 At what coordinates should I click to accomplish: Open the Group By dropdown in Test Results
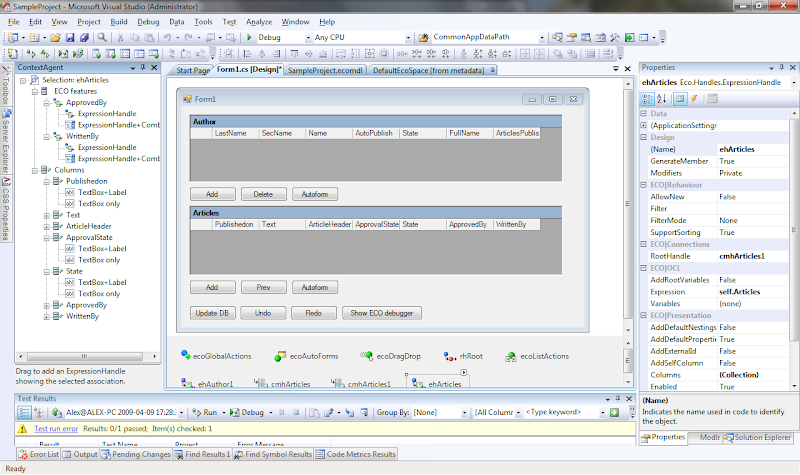[463, 412]
